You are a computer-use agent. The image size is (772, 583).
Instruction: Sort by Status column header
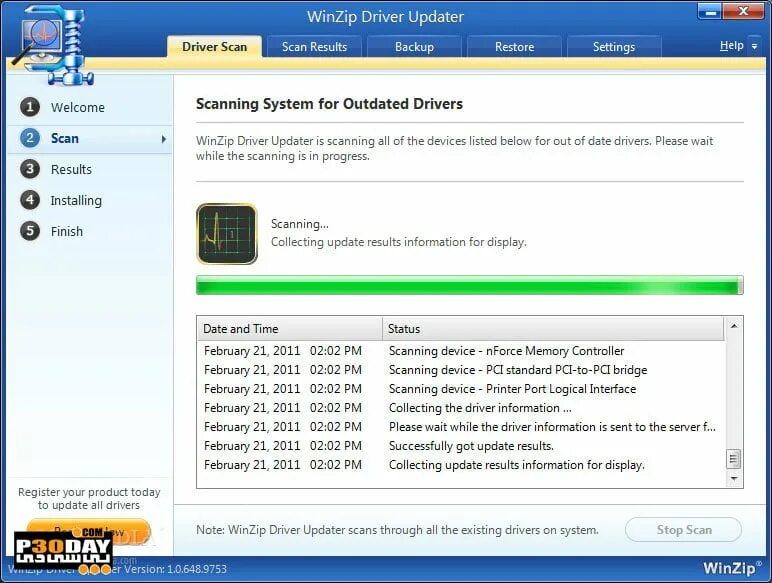click(553, 328)
